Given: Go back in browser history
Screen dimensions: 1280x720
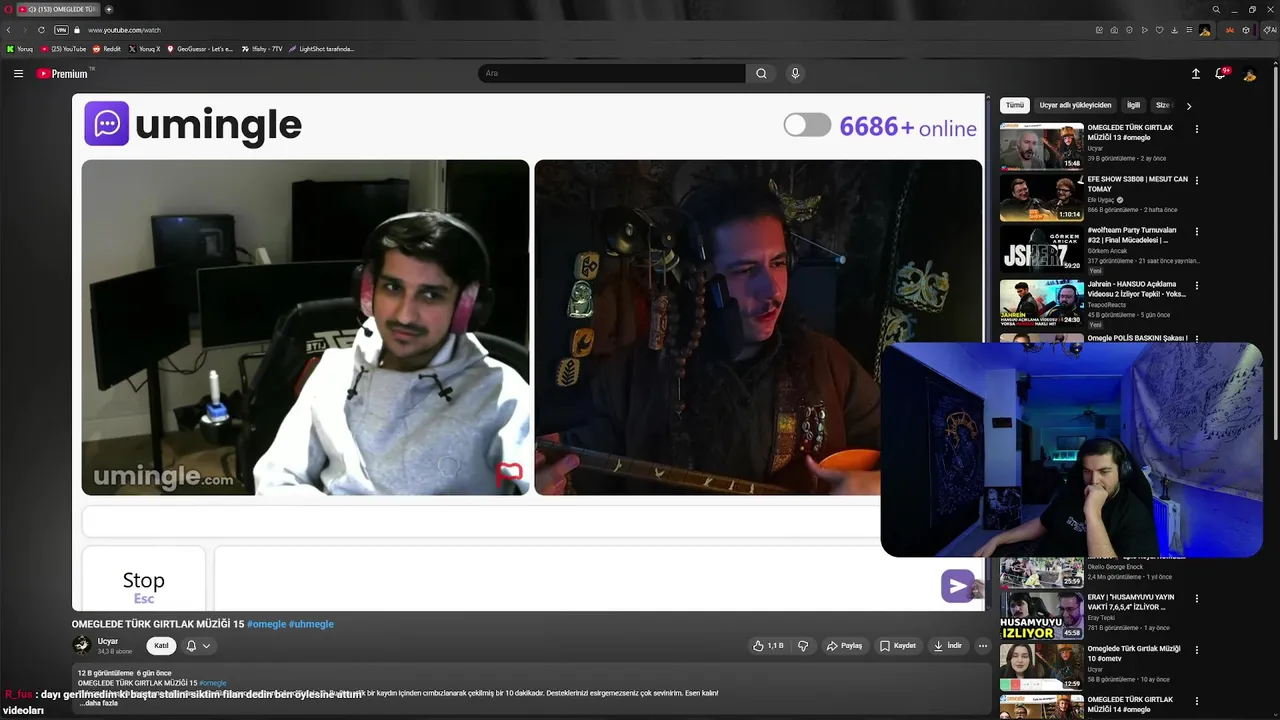Looking at the screenshot, I should click(x=9, y=30).
